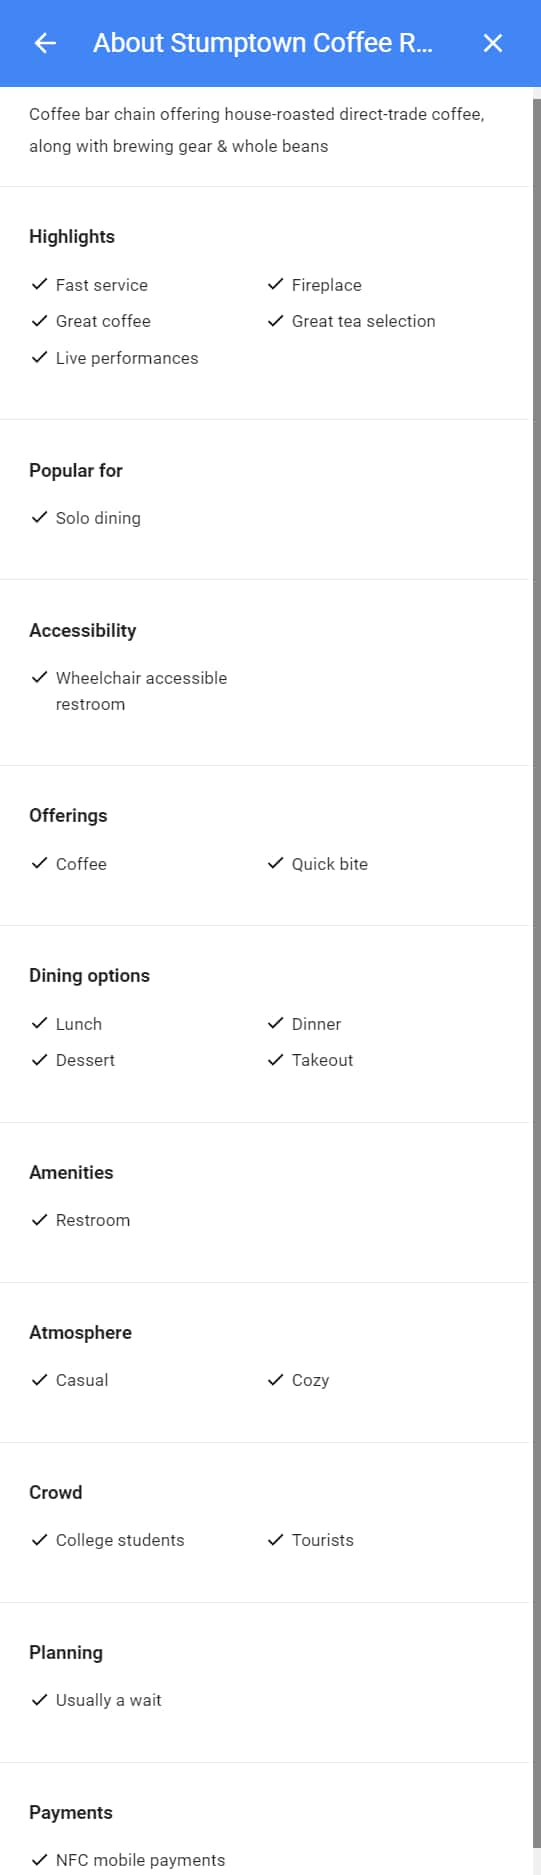Click the Highlights section heading
The width and height of the screenshot is (541, 1875).
coord(72,237)
